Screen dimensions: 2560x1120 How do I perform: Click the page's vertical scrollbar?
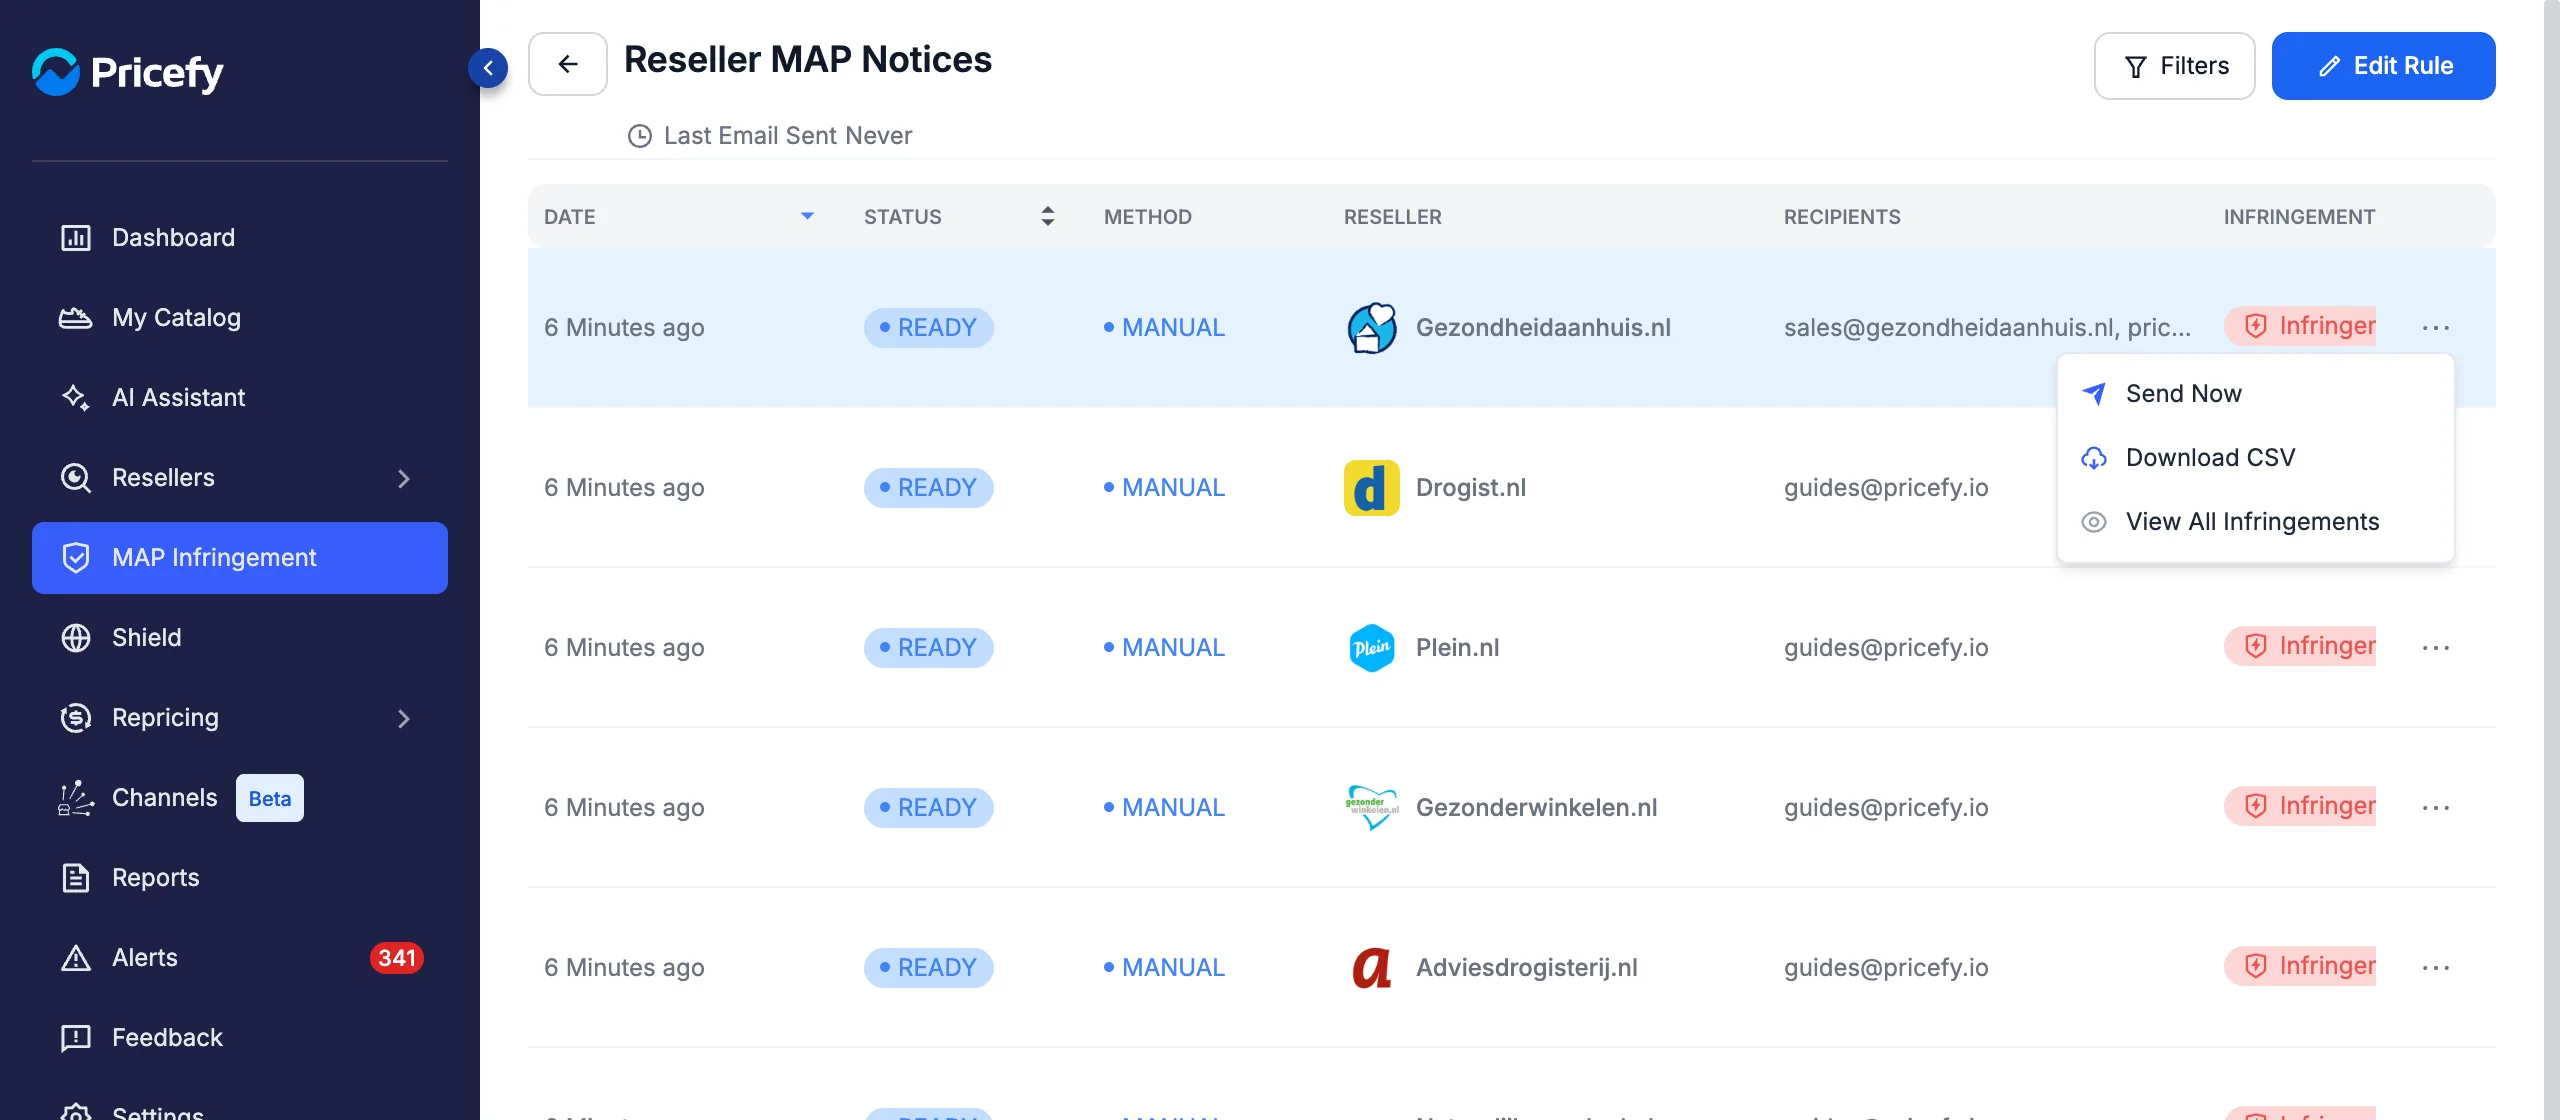tap(2552, 560)
